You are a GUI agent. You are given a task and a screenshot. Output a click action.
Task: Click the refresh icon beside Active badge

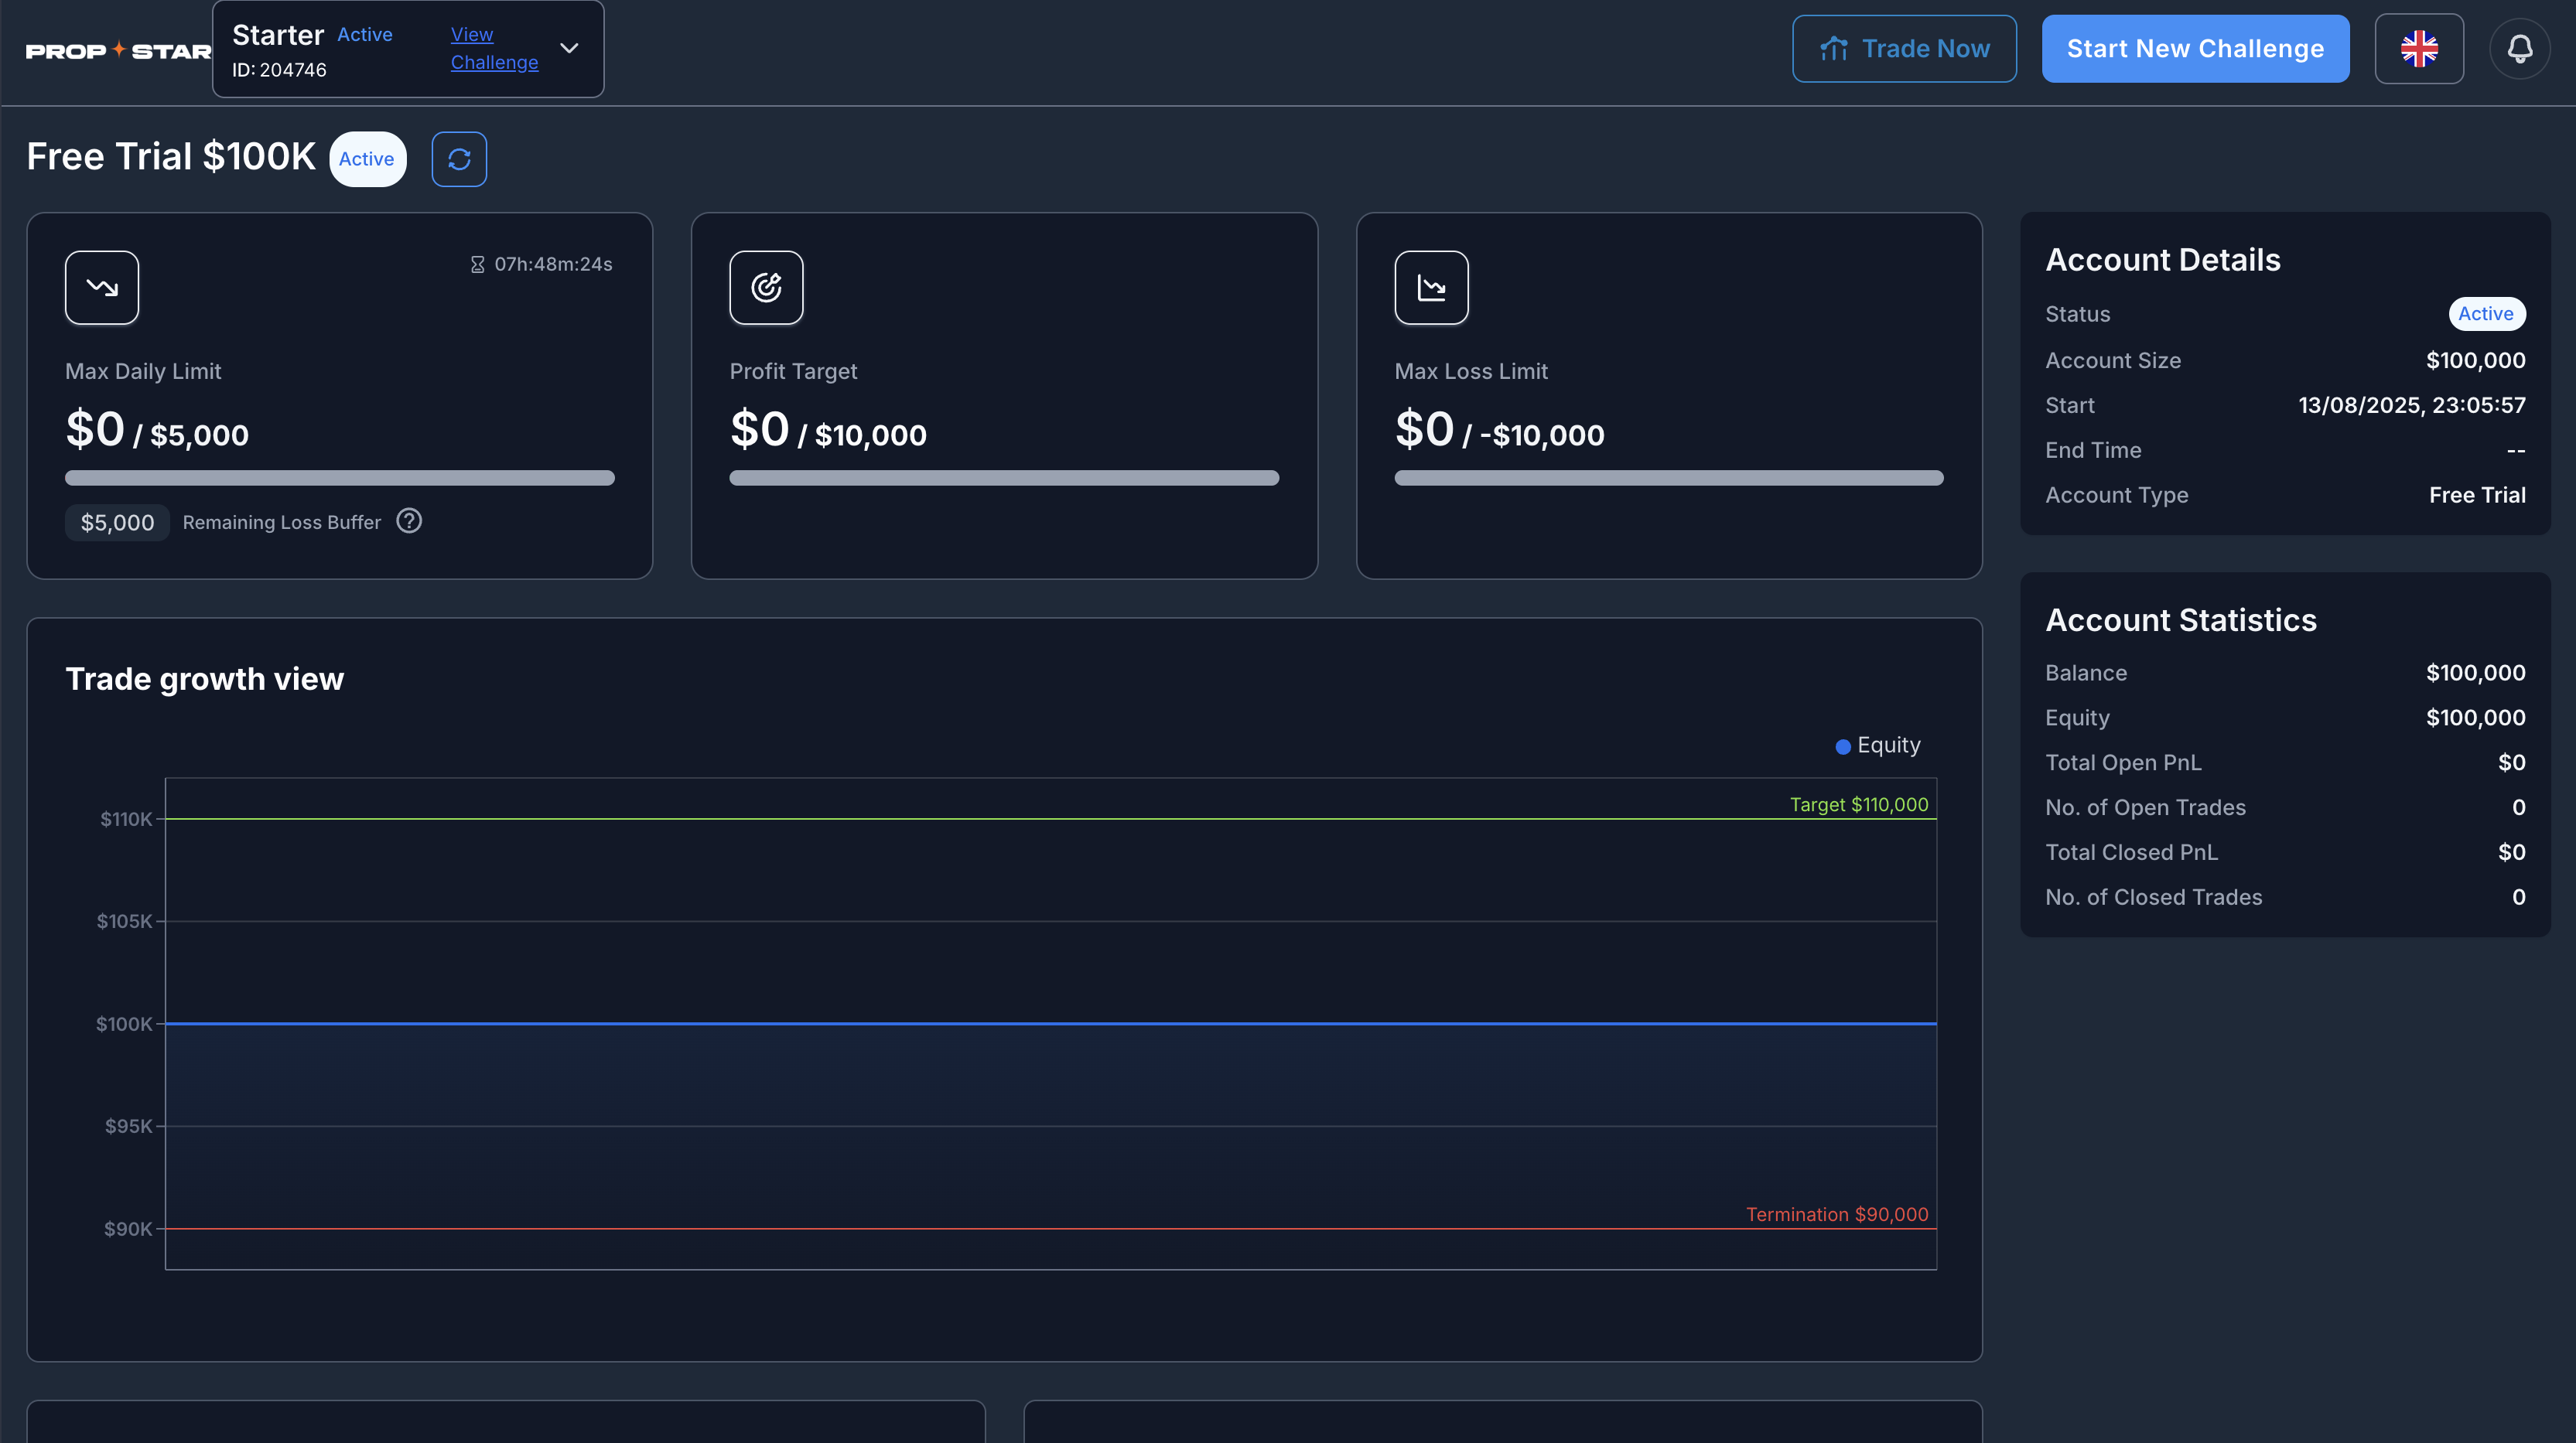click(x=459, y=159)
